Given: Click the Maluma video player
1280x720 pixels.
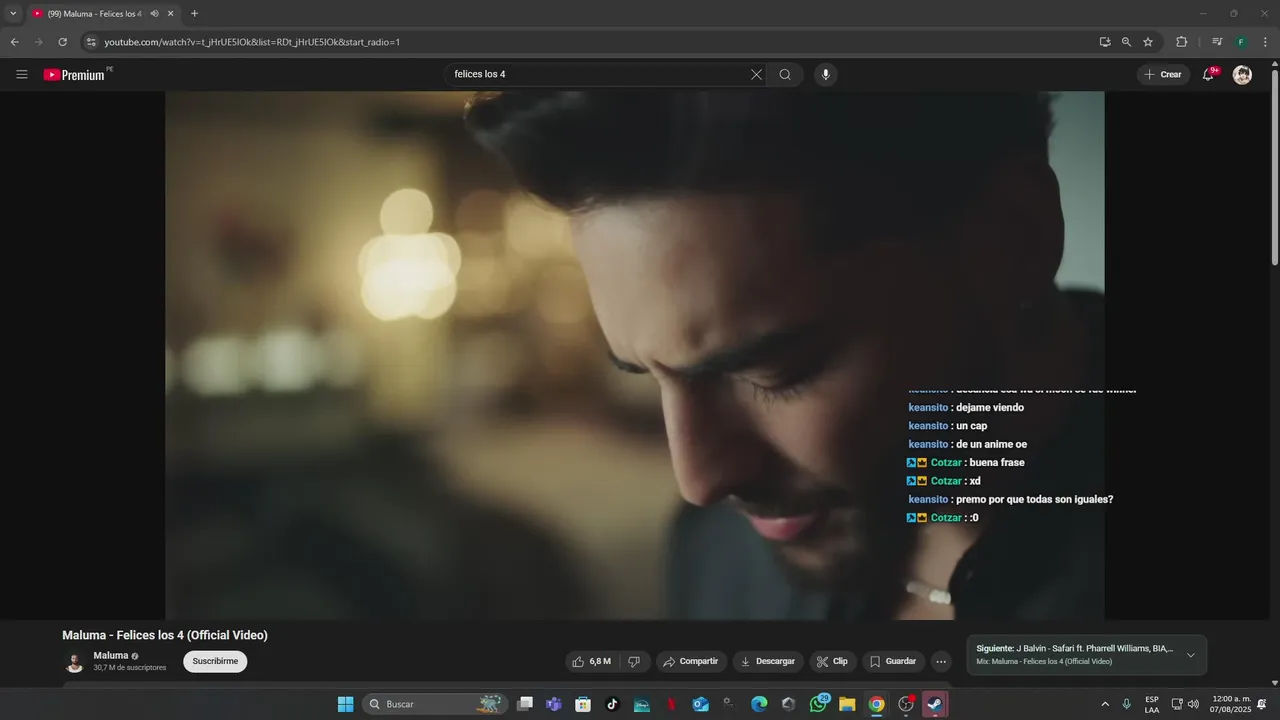Looking at the screenshot, I should coord(635,355).
